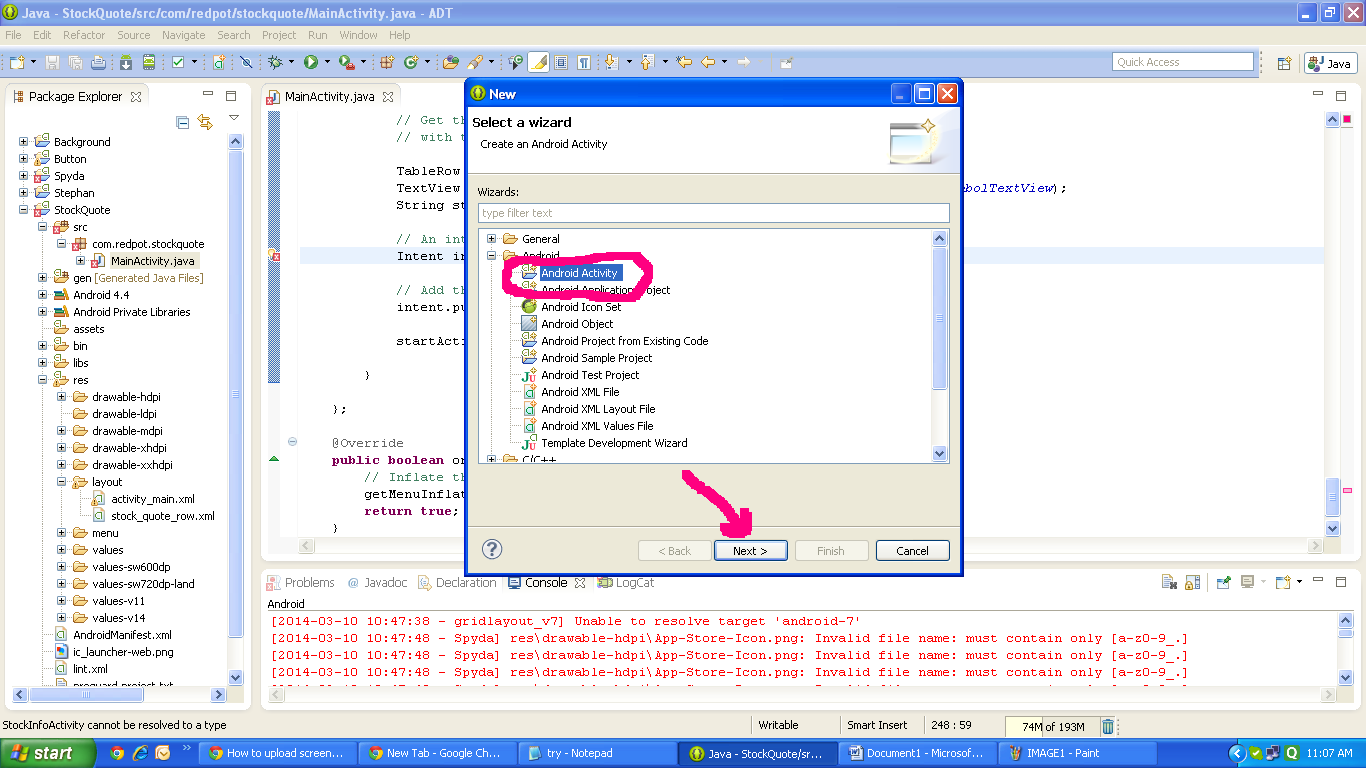Toggle Pin Console icon
This screenshot has height=768, width=1366.
(1223, 582)
